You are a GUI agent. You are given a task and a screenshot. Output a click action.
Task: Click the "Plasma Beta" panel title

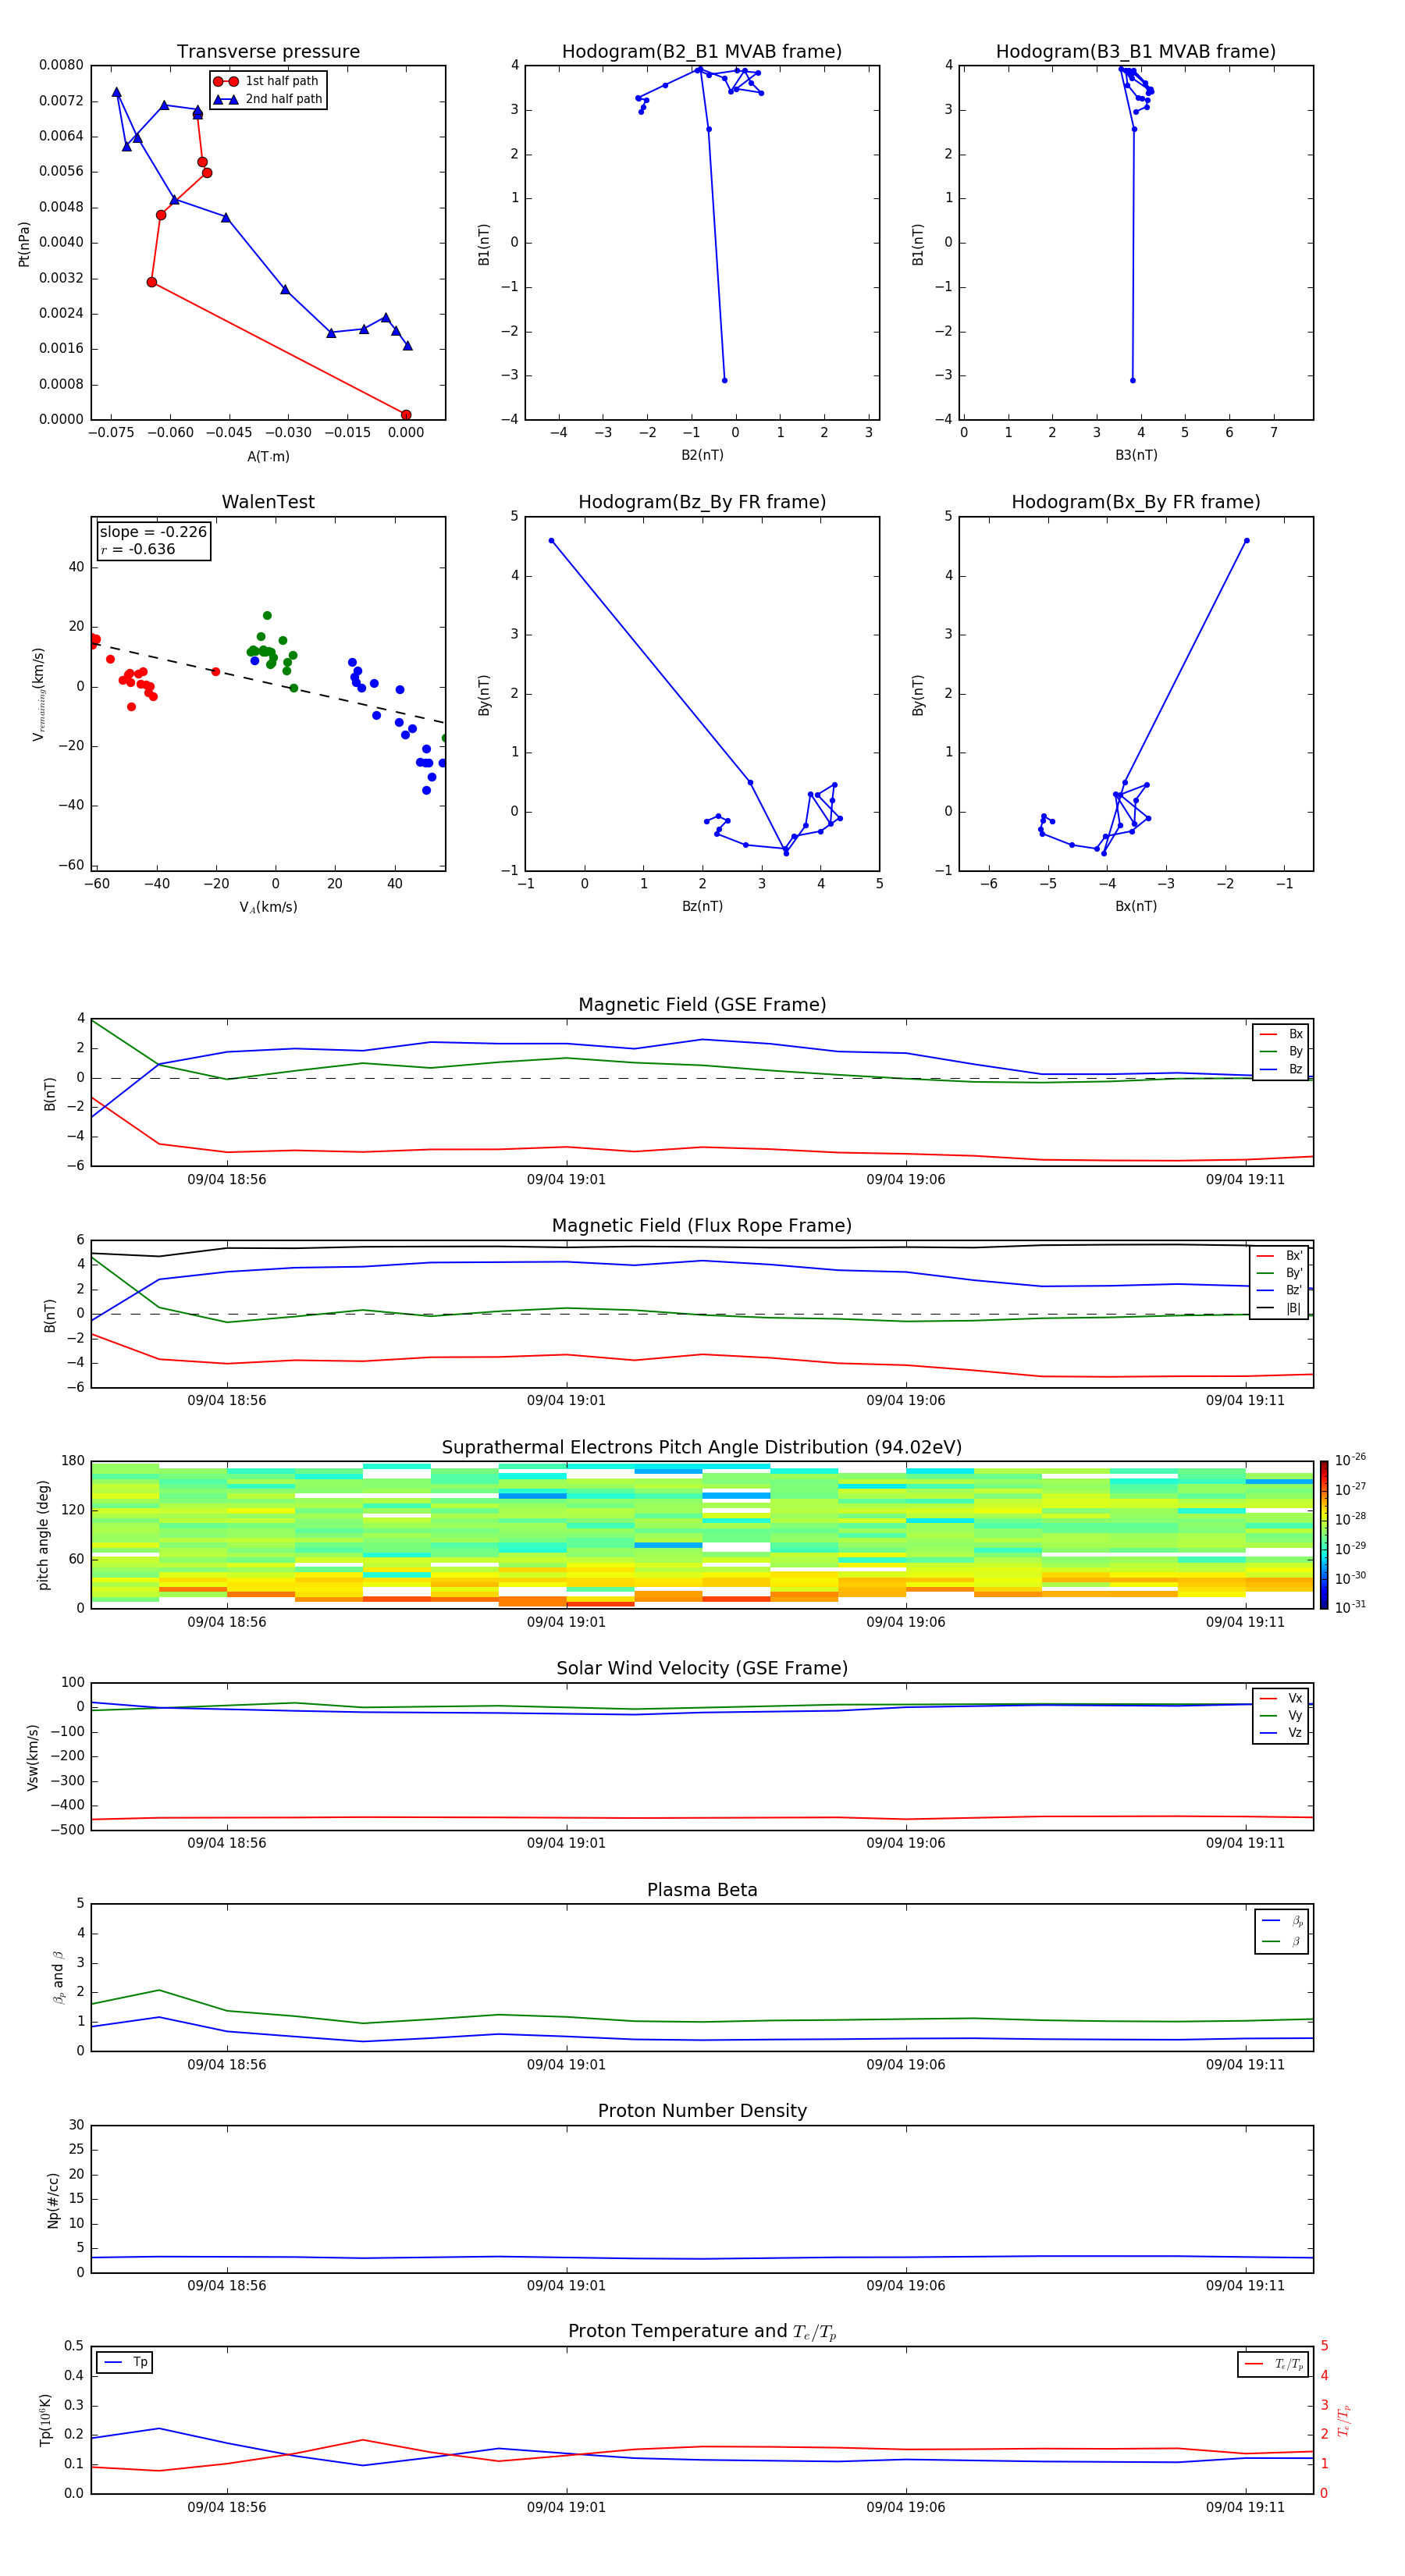pyautogui.click(x=702, y=1890)
